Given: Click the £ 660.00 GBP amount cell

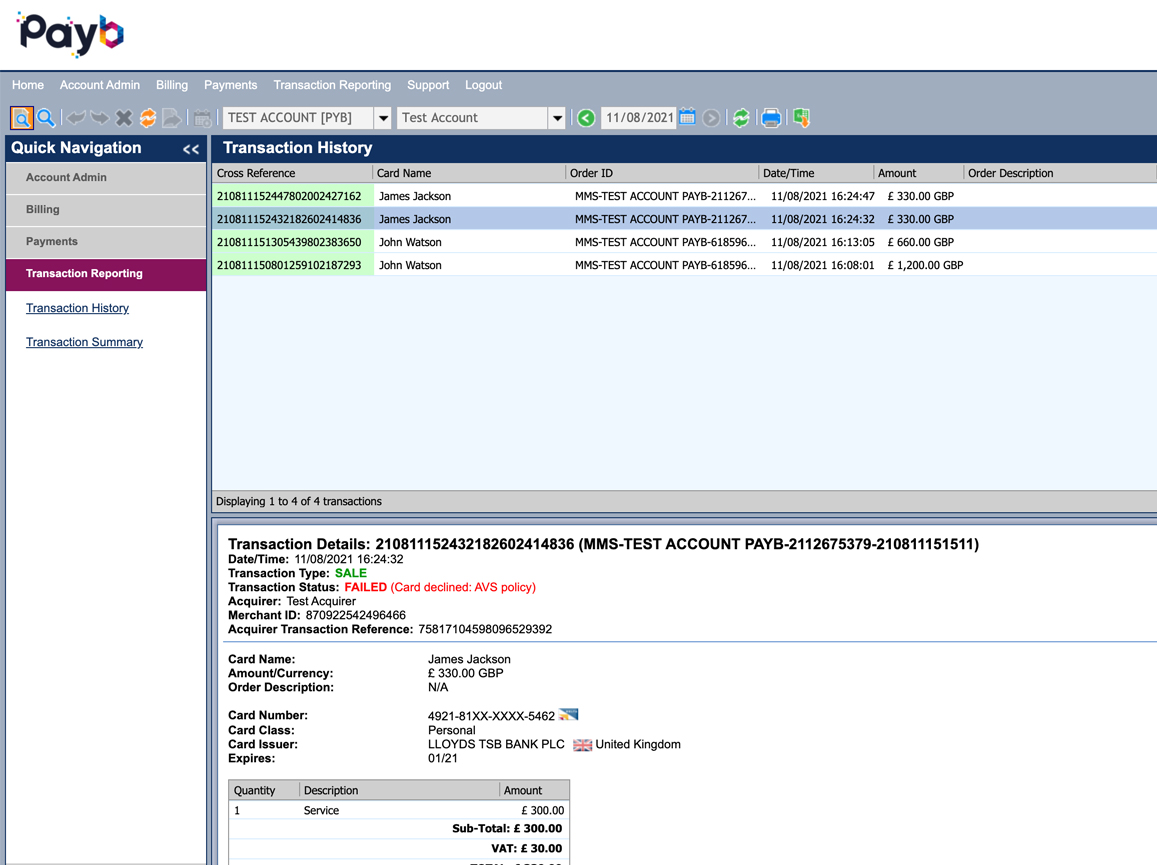Looking at the screenshot, I should tap(920, 242).
